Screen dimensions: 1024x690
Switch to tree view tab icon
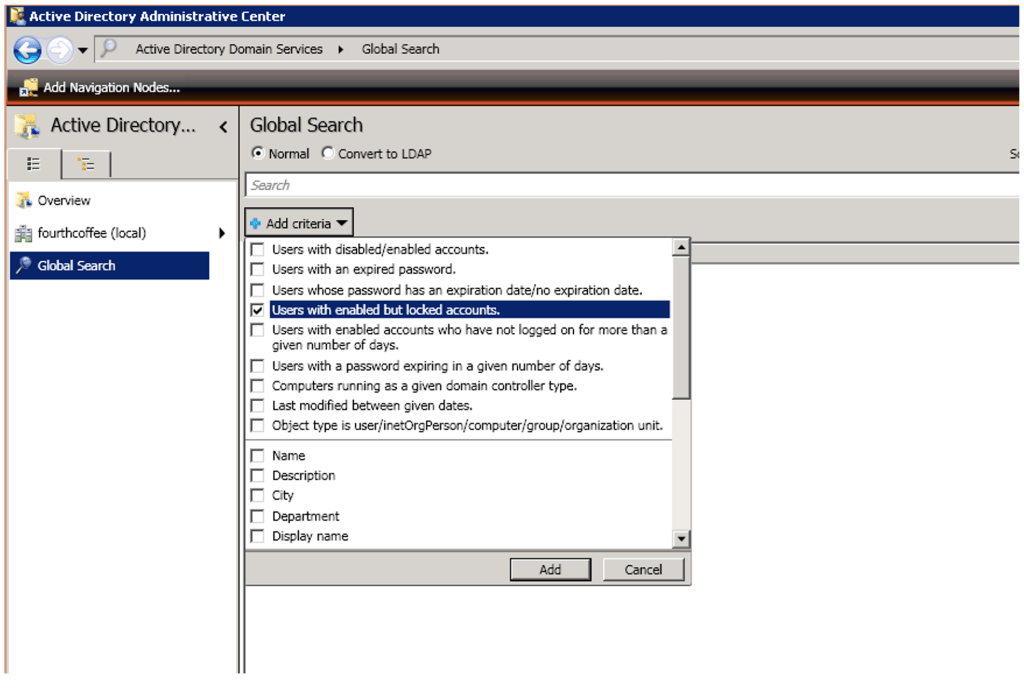coord(86,164)
